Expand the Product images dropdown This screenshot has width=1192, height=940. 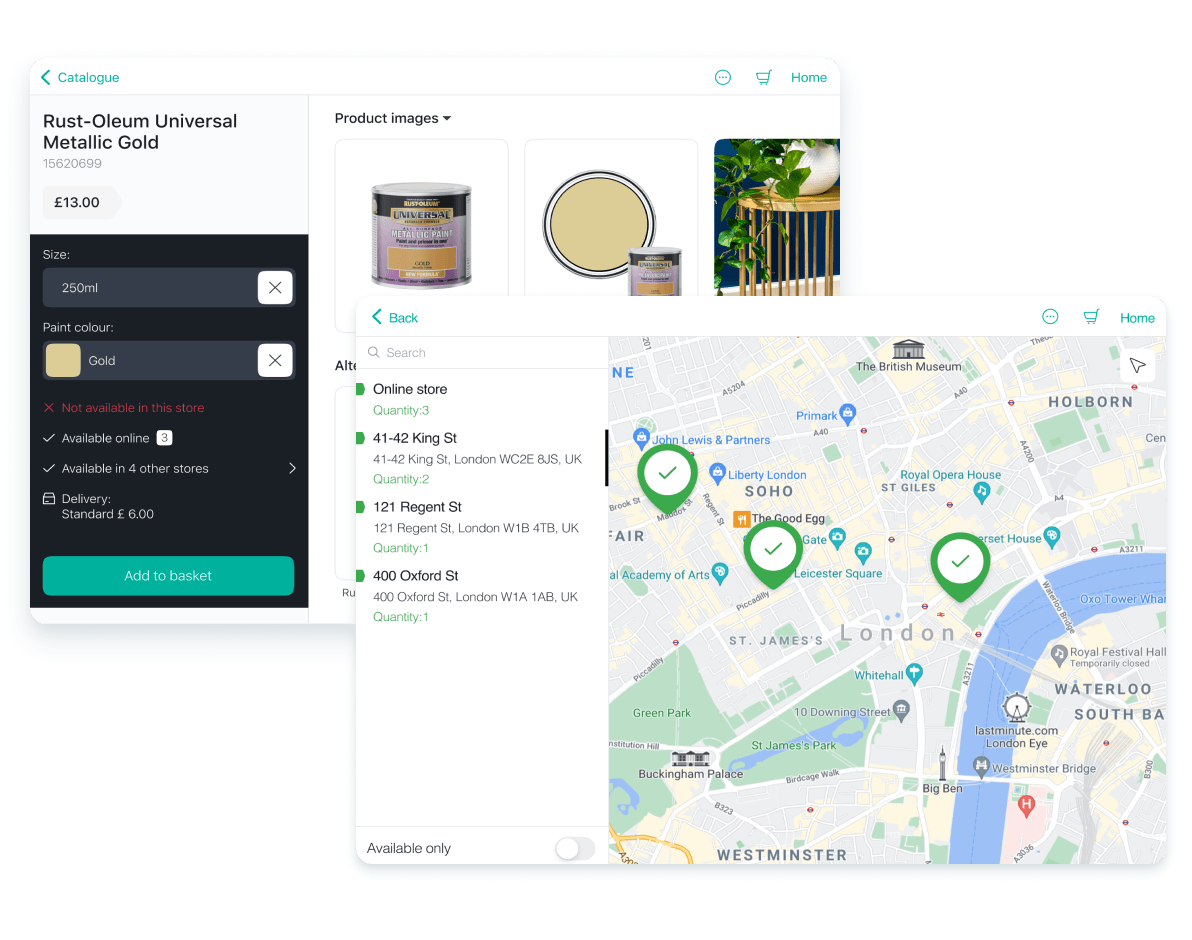point(393,118)
